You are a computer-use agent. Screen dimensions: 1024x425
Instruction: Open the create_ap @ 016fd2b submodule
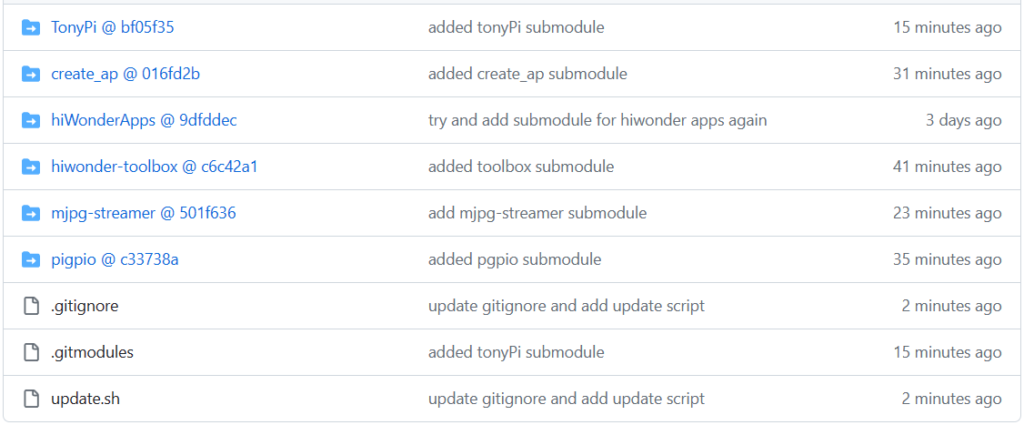click(x=118, y=74)
